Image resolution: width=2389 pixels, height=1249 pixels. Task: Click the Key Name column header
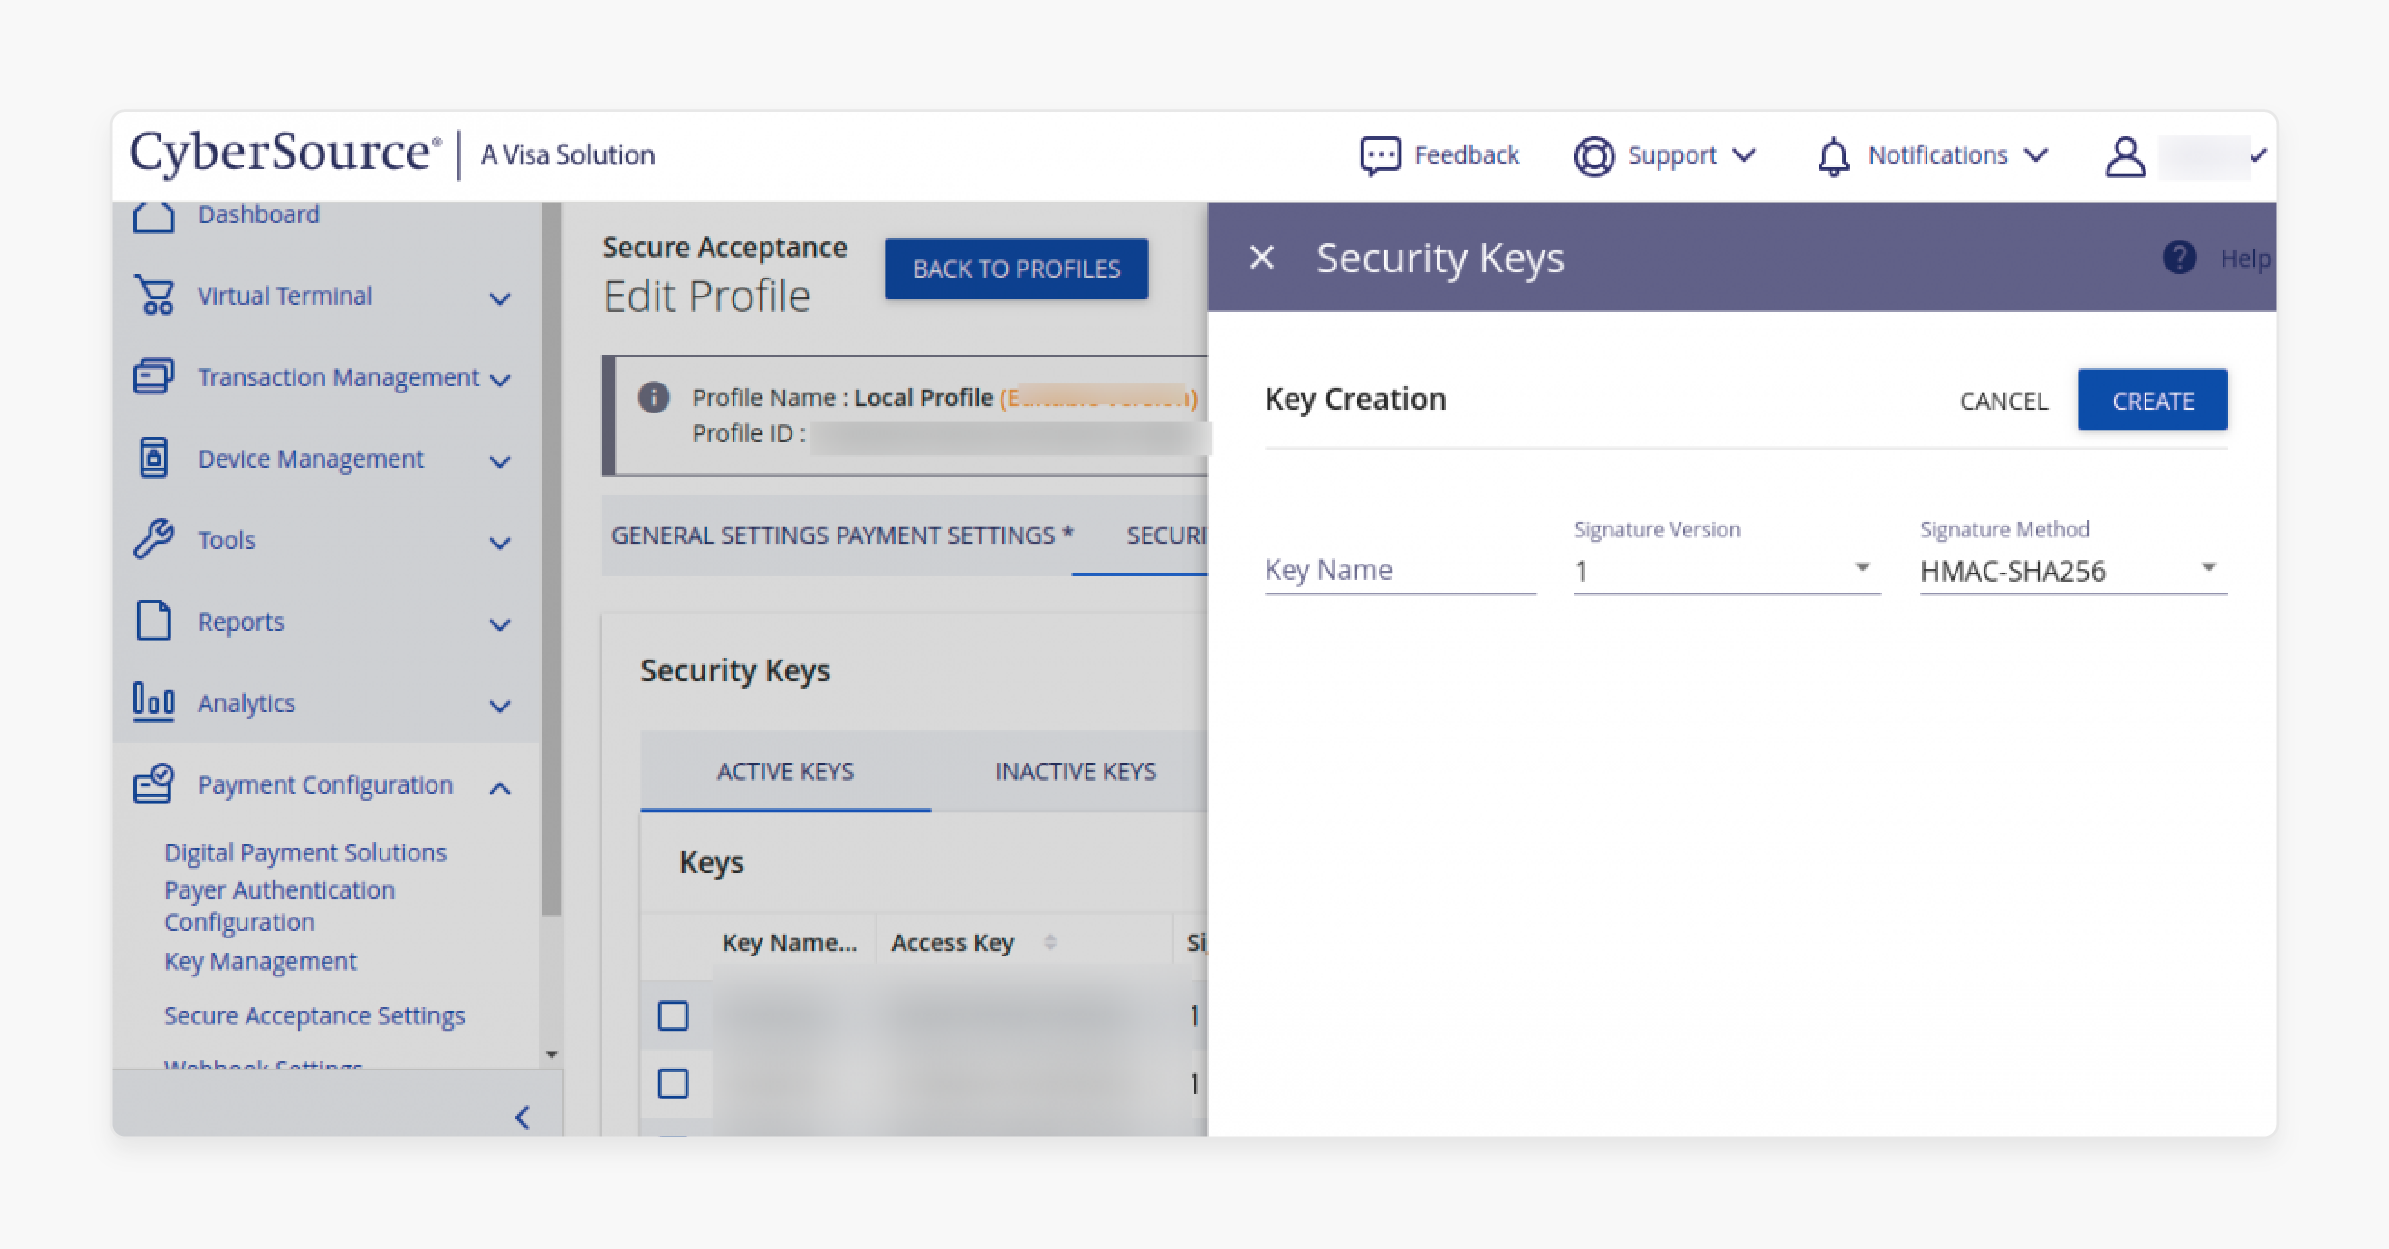click(x=790, y=942)
